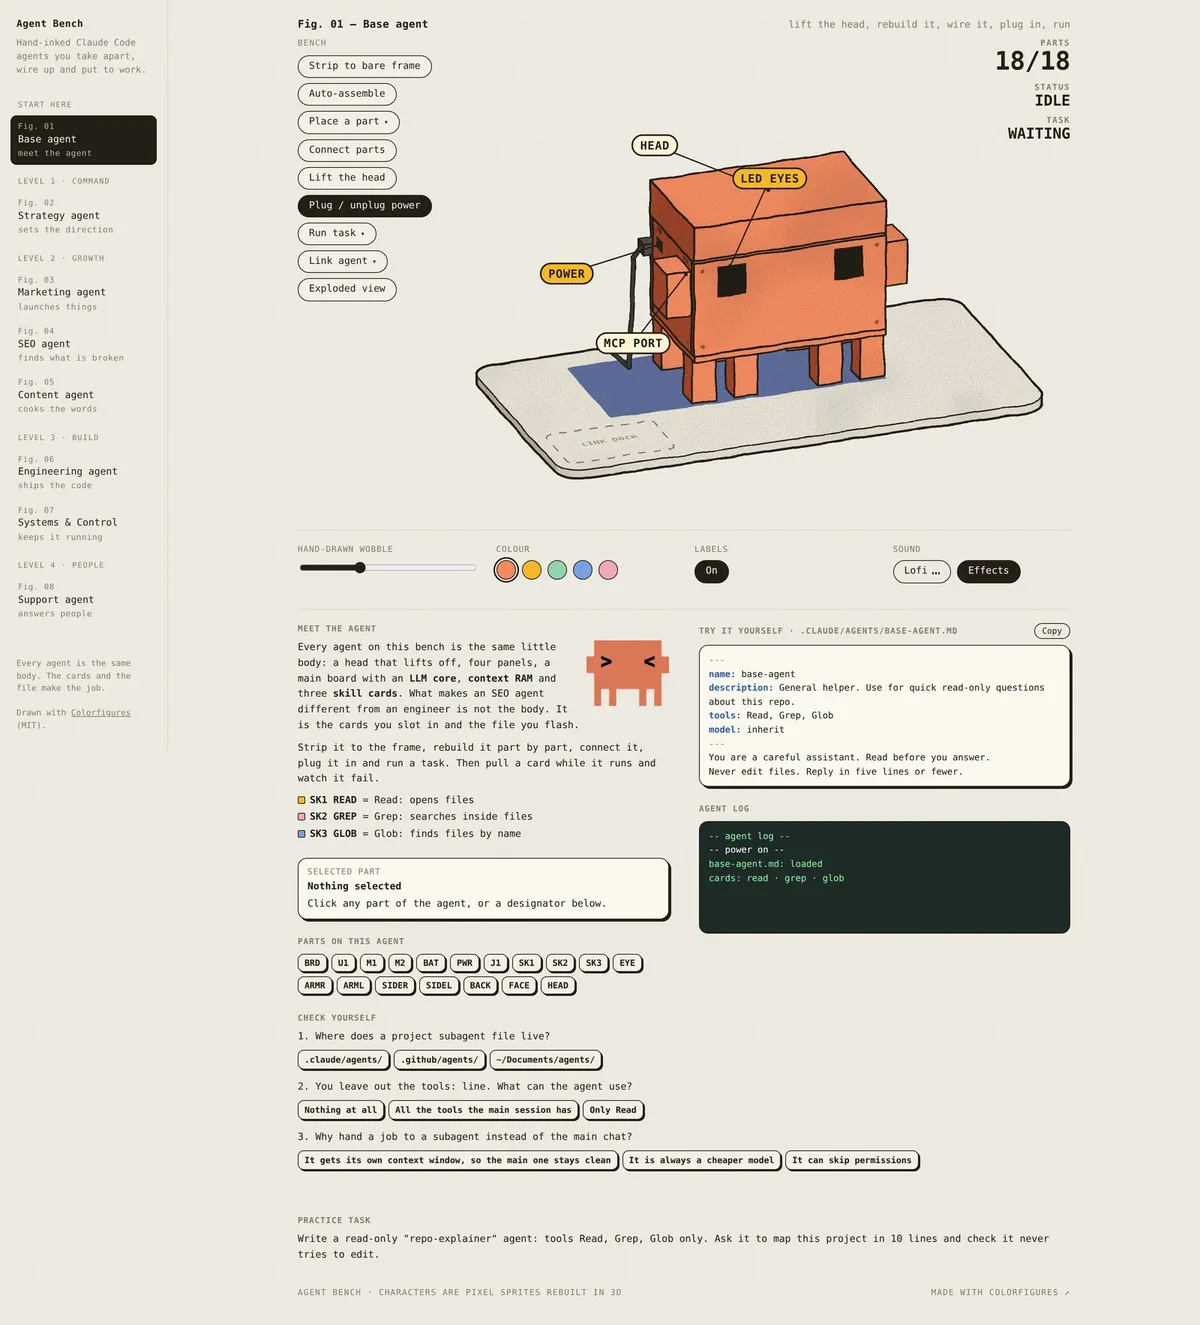Select the U1 part chip
The width and height of the screenshot is (1200, 1325).
pyautogui.click(x=343, y=963)
